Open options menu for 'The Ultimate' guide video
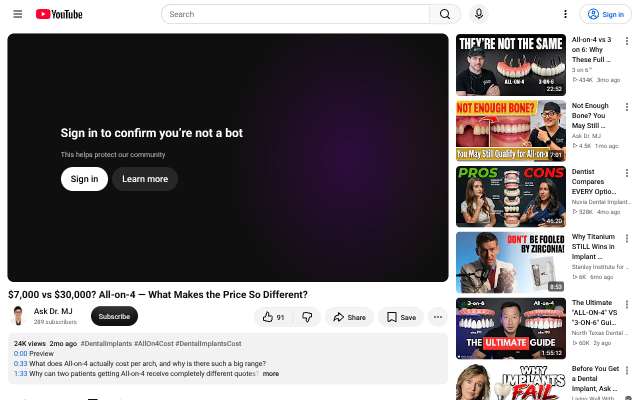Image resolution: width=640 pixels, height=400 pixels. tap(627, 304)
